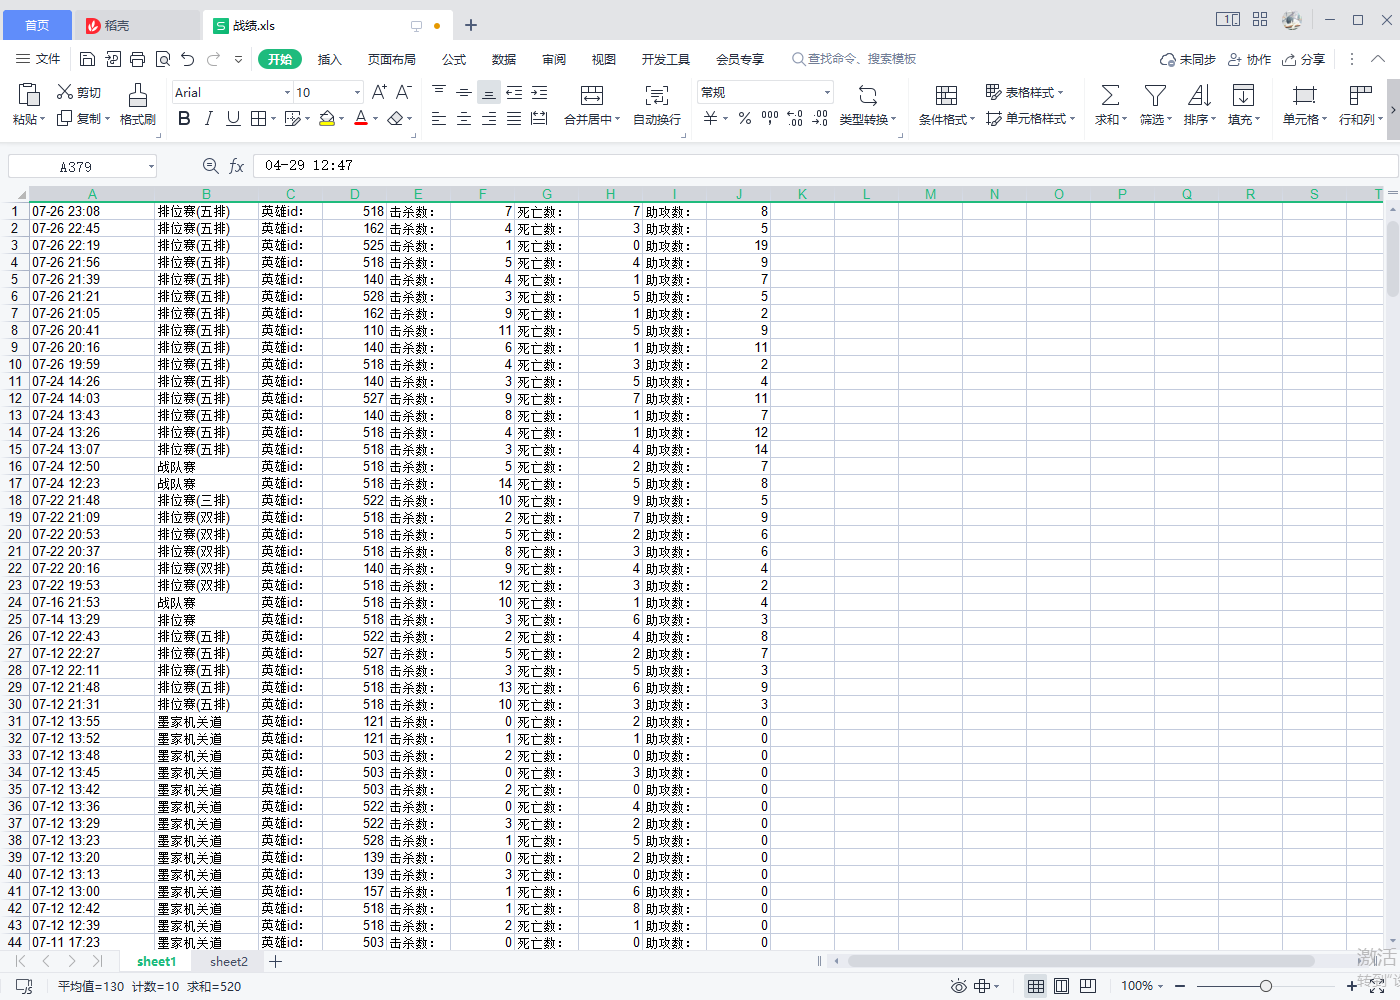The image size is (1400, 1000).
Task: Click the add new sheet plus icon
Action: click(x=276, y=961)
